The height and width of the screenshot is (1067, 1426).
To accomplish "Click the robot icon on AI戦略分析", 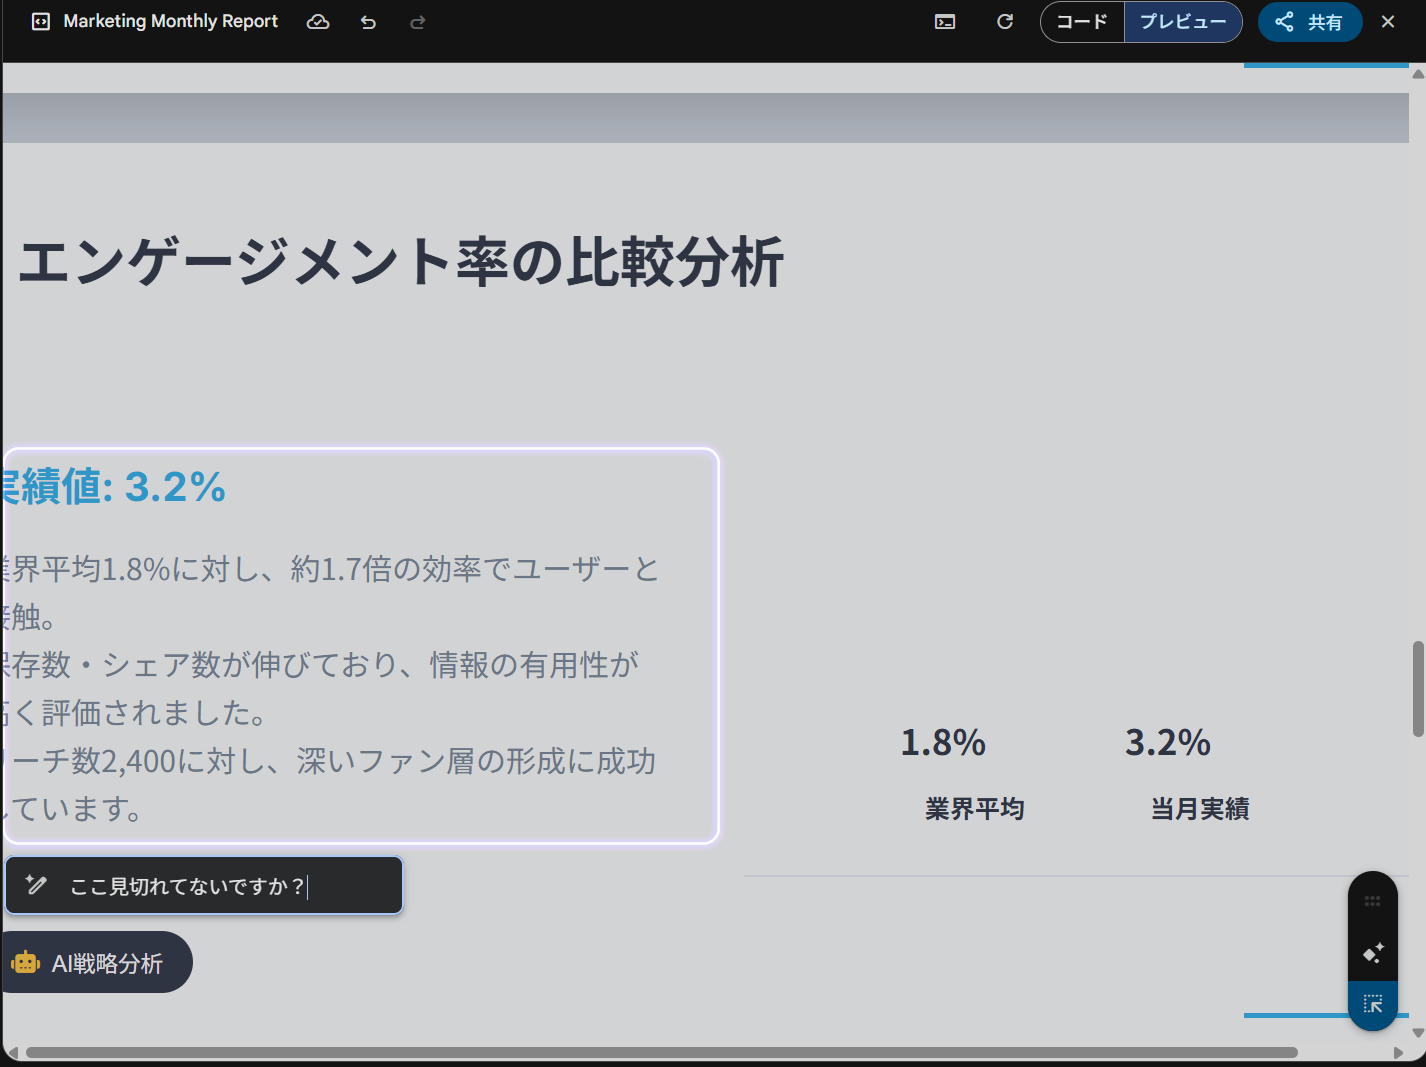I will [26, 961].
